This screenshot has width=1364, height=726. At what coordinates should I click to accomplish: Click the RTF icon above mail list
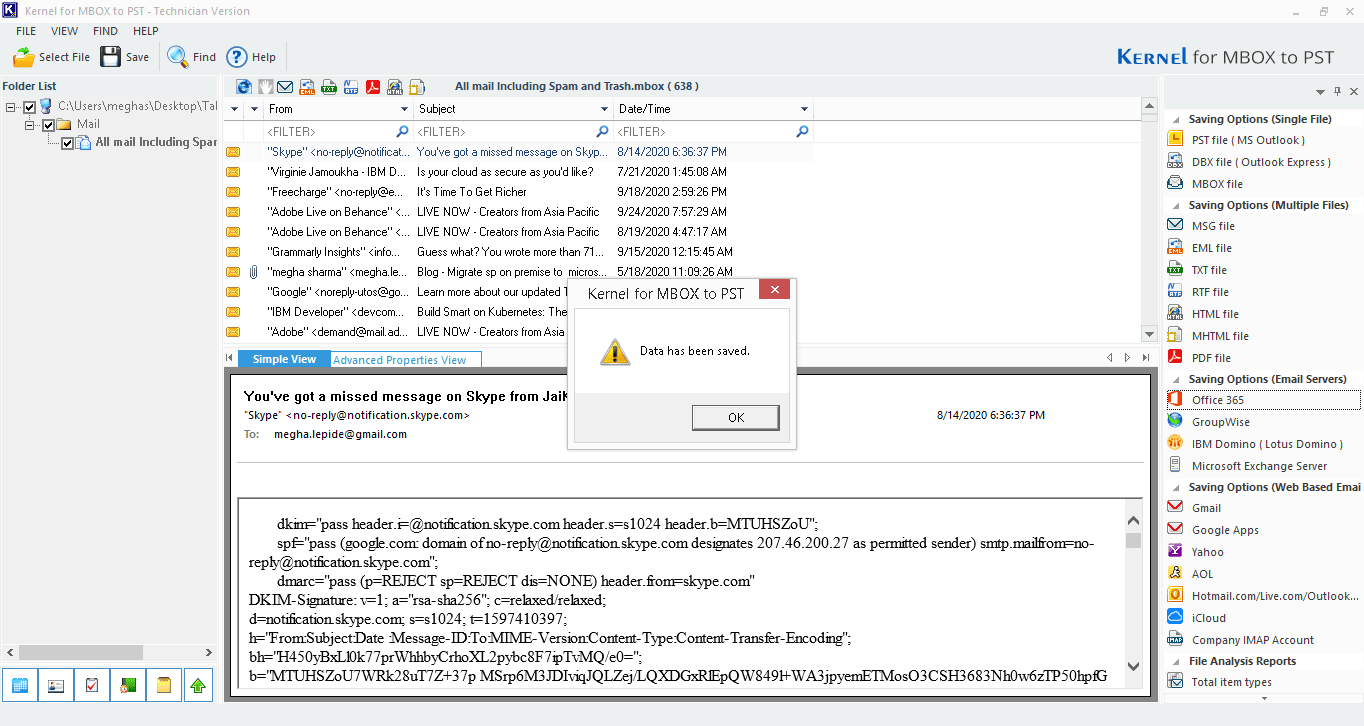pos(351,87)
